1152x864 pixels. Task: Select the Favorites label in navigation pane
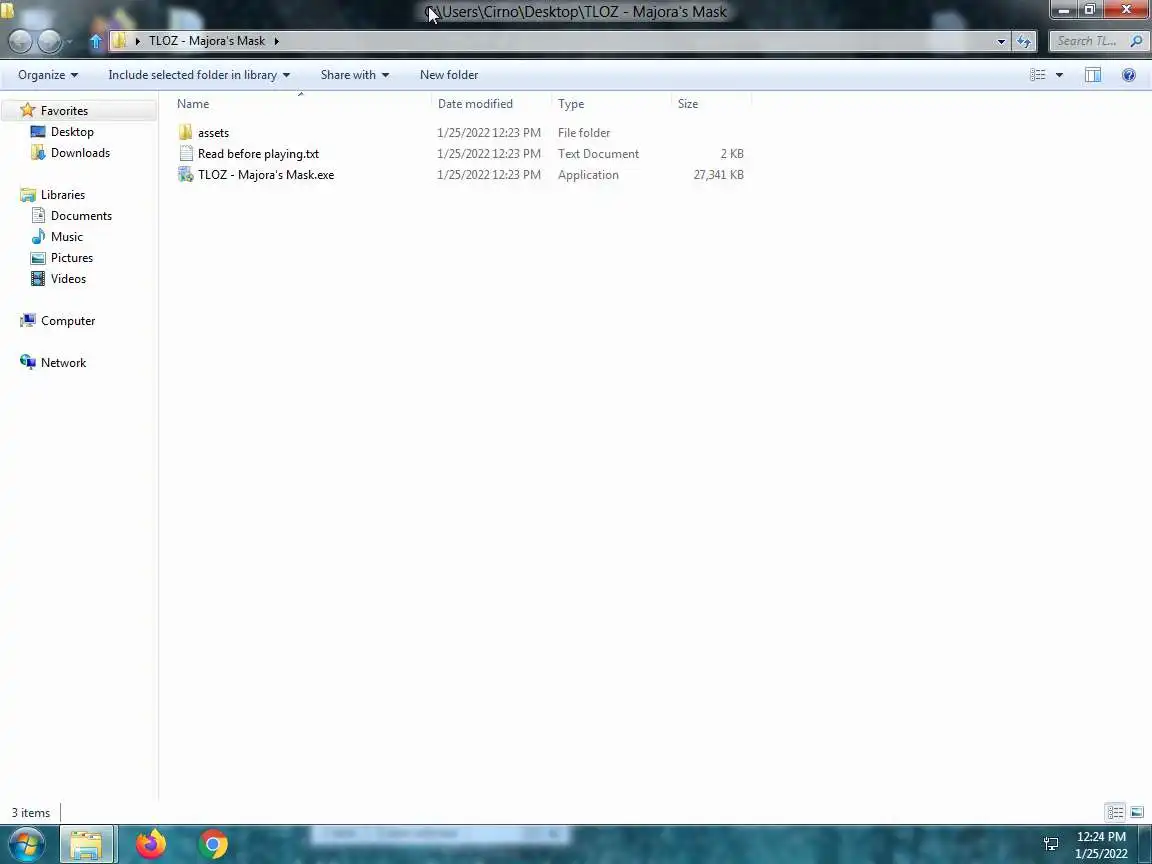64,110
